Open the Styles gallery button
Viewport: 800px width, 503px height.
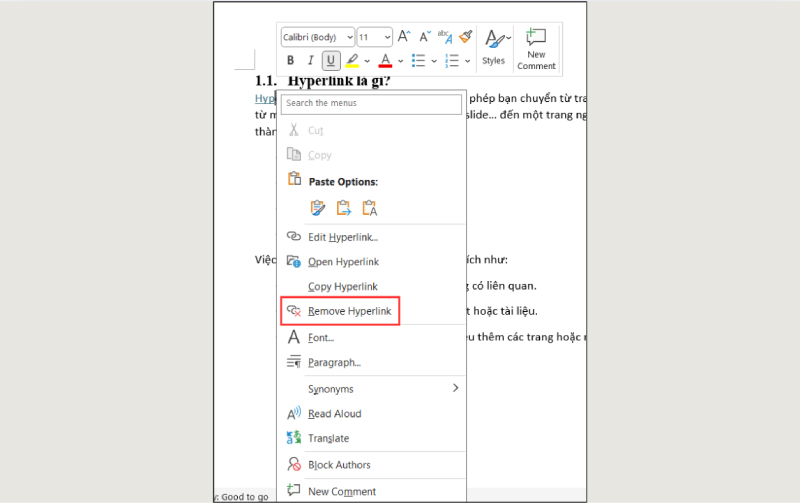click(x=494, y=47)
